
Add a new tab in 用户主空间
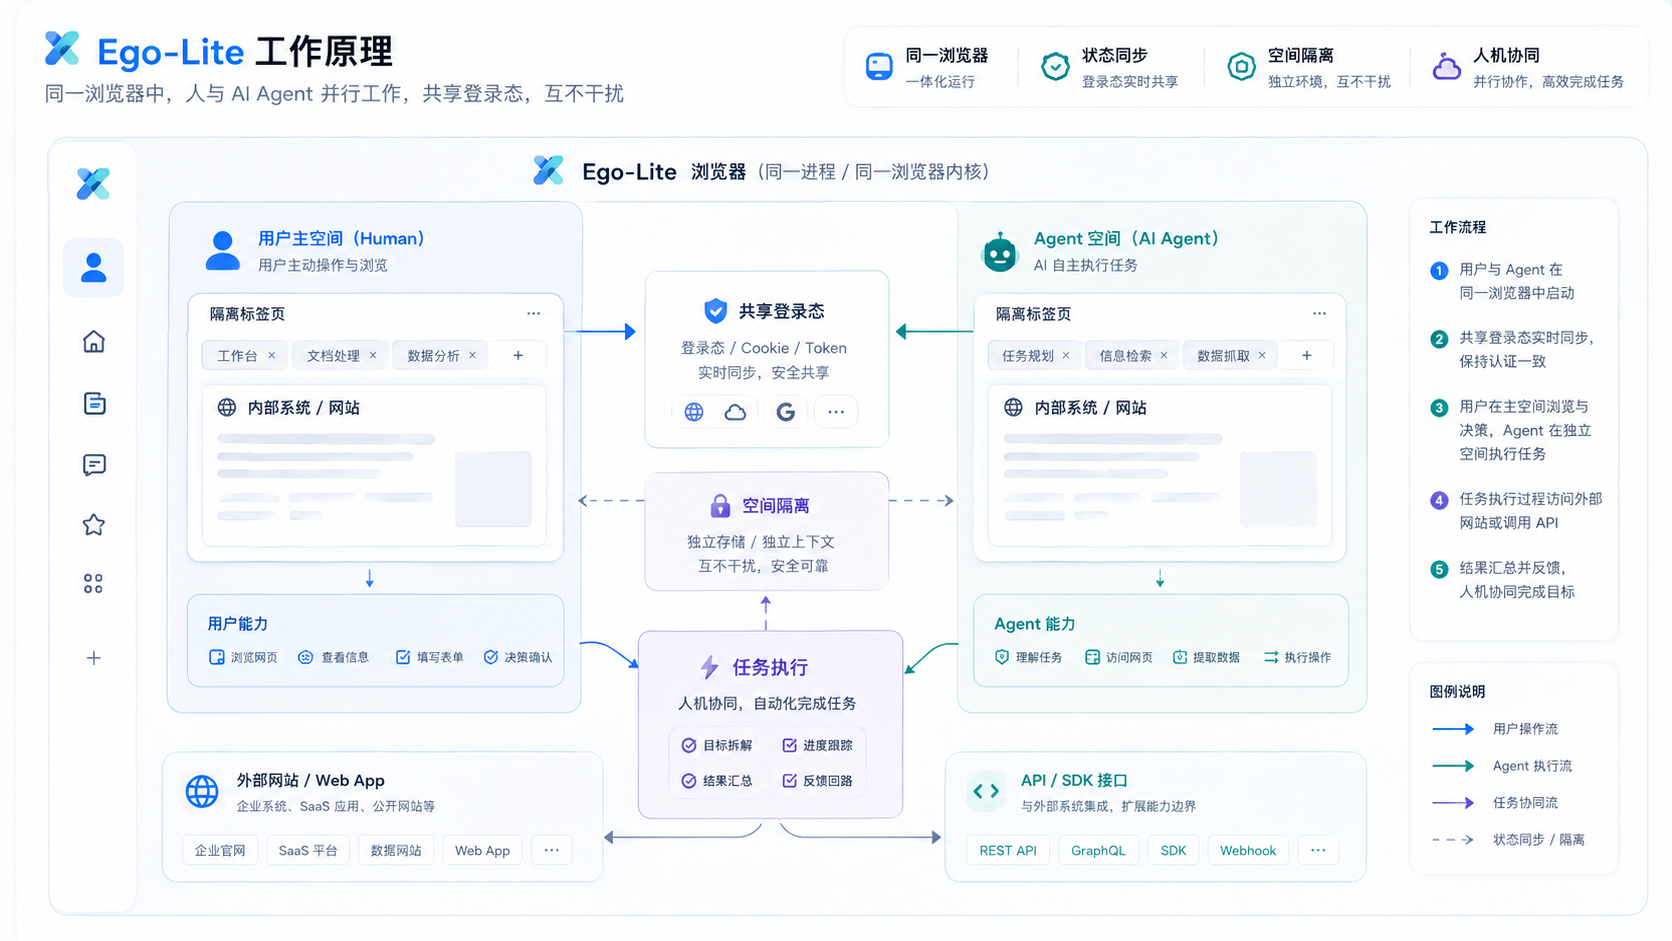click(x=518, y=355)
